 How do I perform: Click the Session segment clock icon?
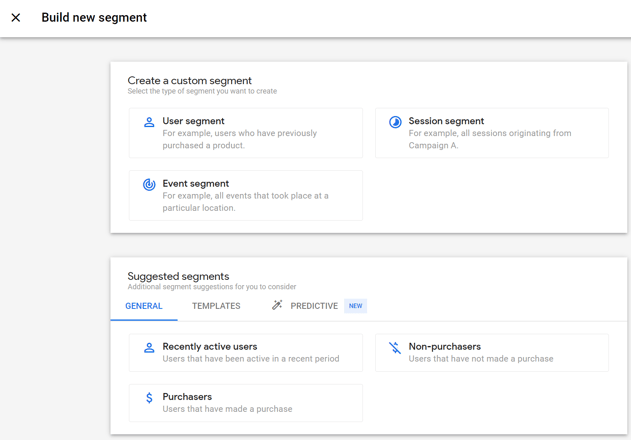pyautogui.click(x=395, y=122)
